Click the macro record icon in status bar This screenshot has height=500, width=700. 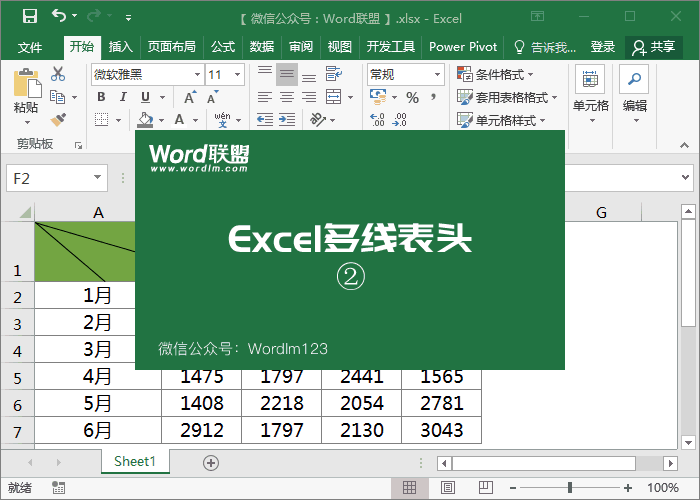[59, 488]
